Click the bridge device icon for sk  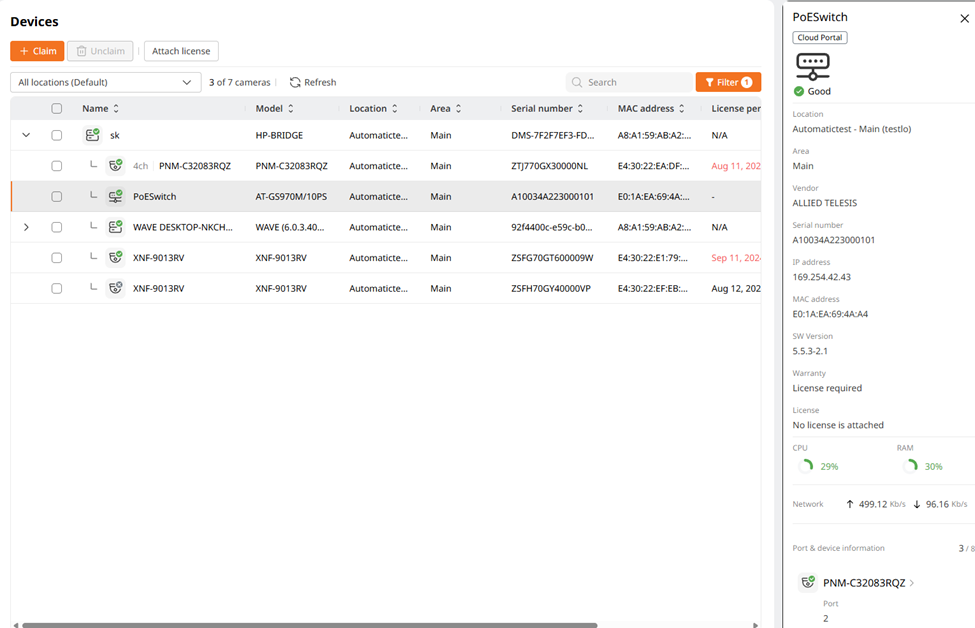point(92,135)
